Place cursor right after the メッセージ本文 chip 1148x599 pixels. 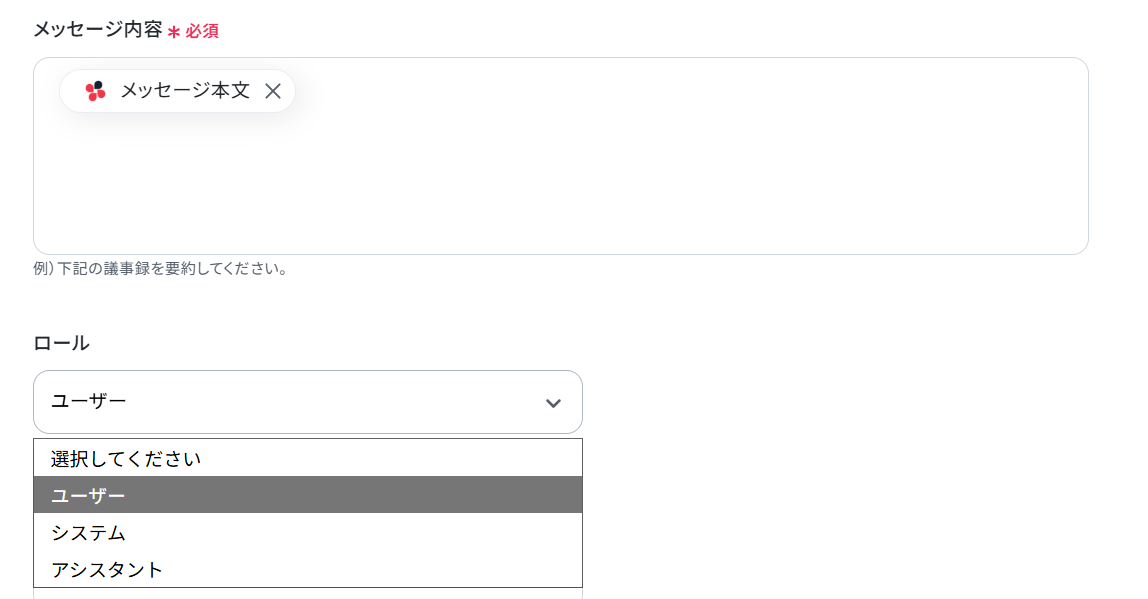[302, 91]
